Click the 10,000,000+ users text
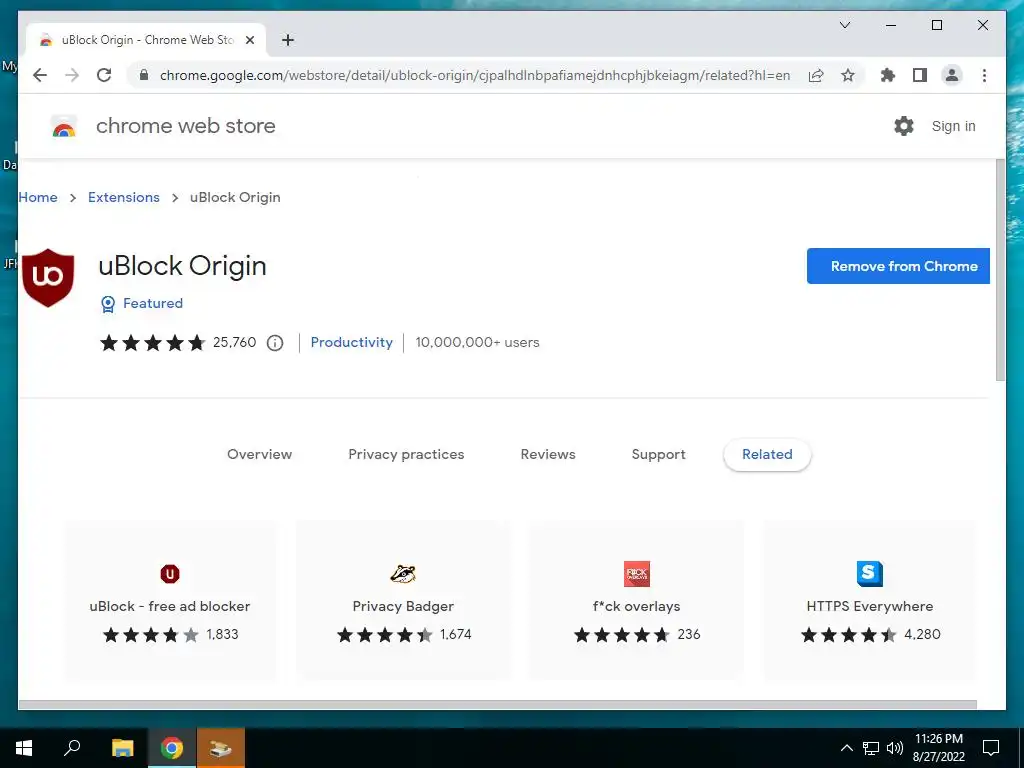Screen dimensions: 1024x768 click(x=477, y=342)
